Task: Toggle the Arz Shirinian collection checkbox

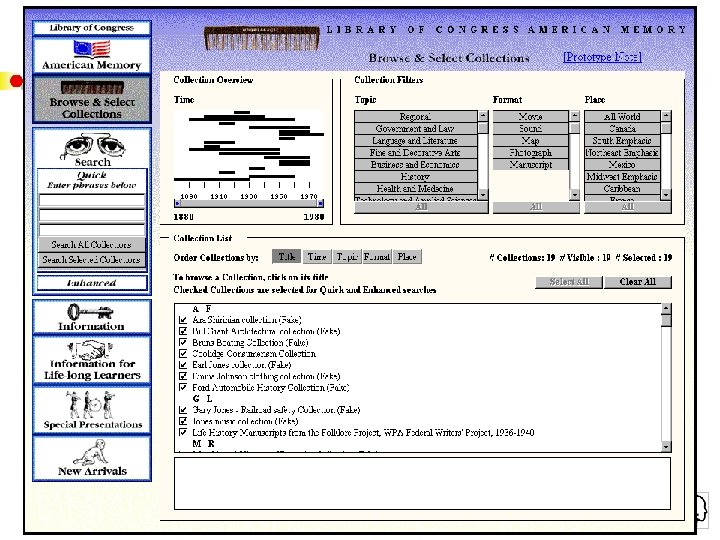Action: [x=183, y=320]
